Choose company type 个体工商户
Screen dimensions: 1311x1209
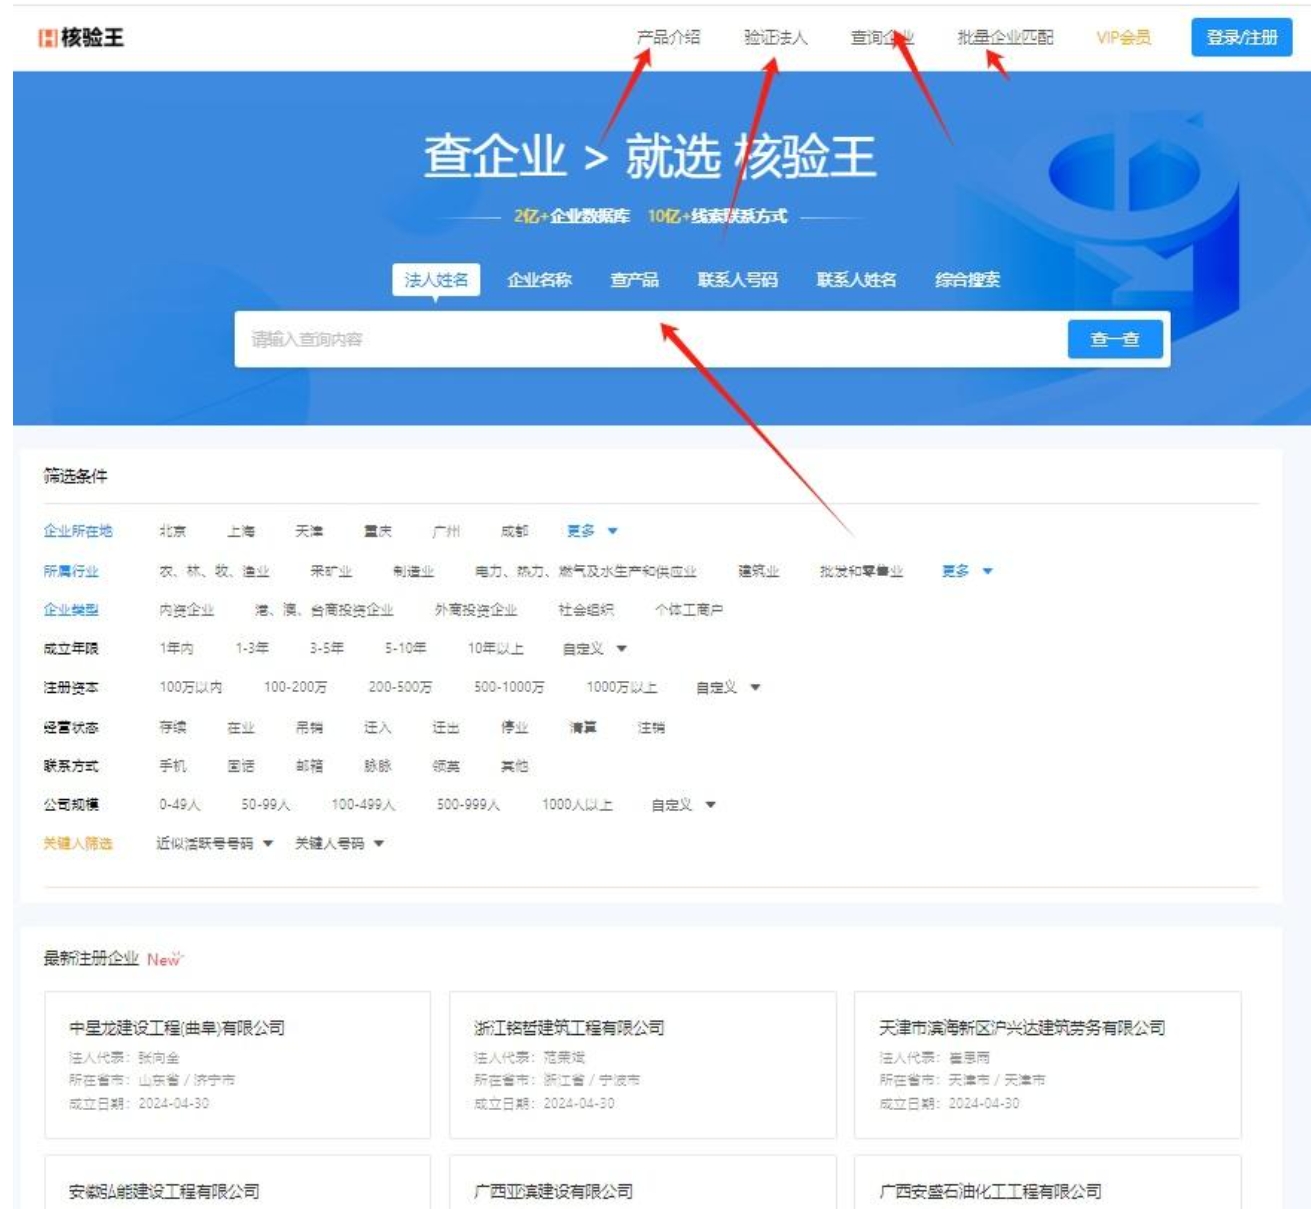(x=689, y=610)
